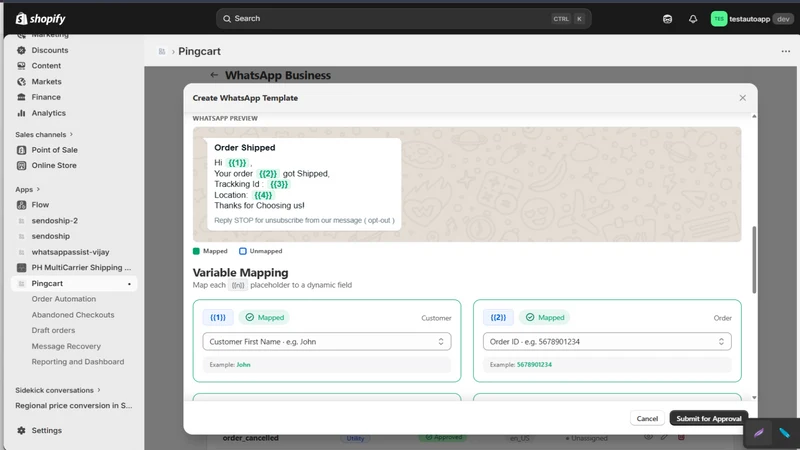Open sendoship app

pos(51,236)
